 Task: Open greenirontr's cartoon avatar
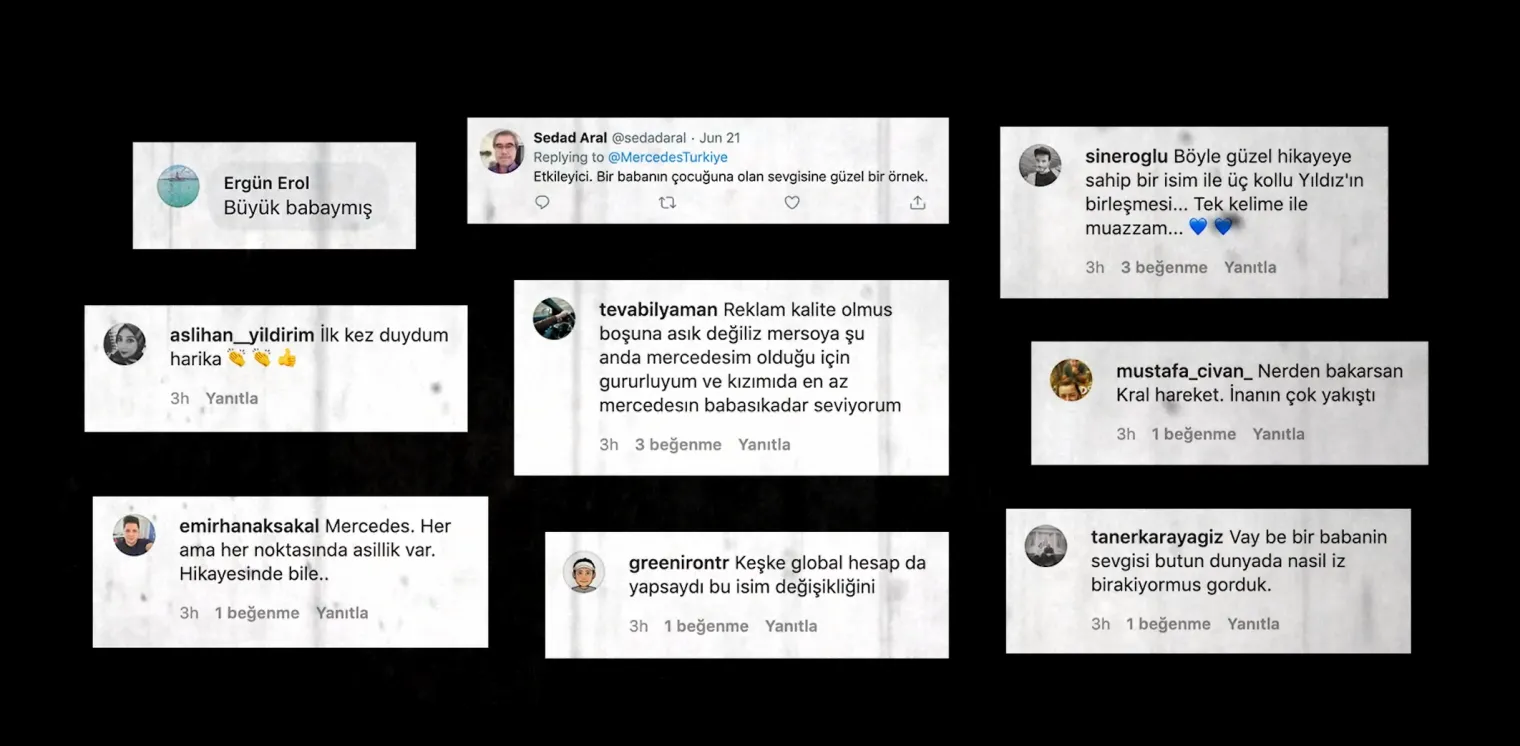(584, 572)
